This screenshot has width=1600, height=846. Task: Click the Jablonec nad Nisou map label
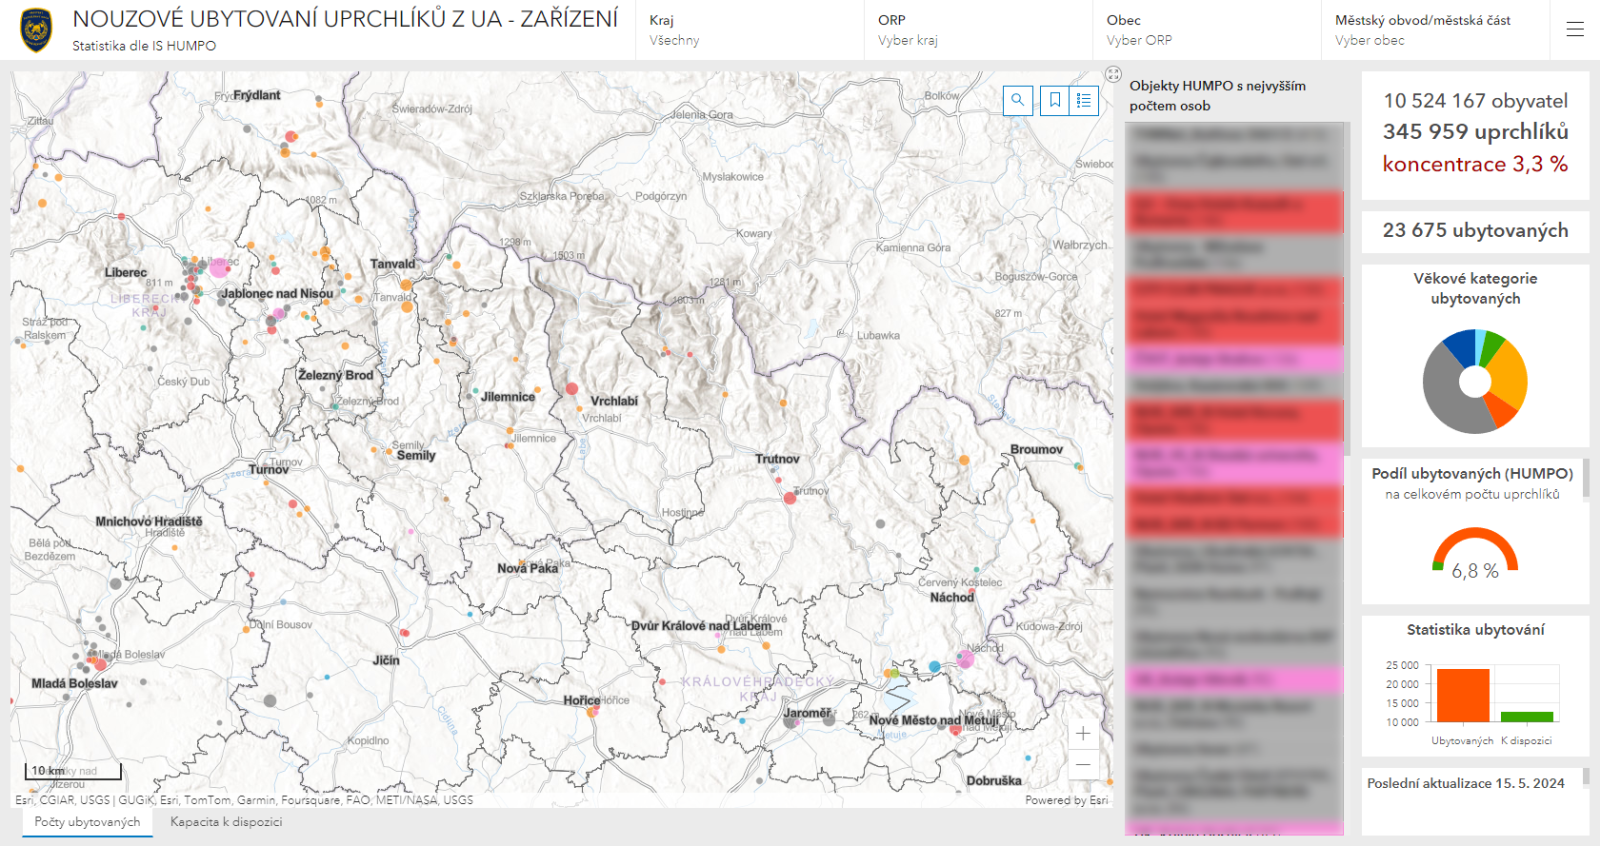(277, 294)
